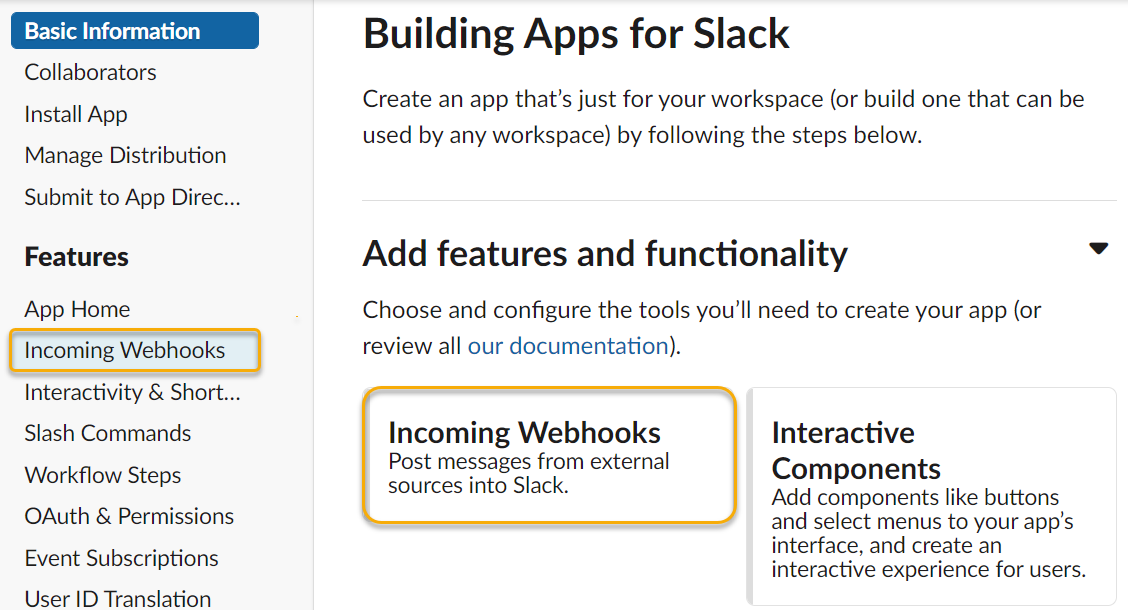
Task: Follow the our documentation link
Action: pyautogui.click(x=567, y=345)
